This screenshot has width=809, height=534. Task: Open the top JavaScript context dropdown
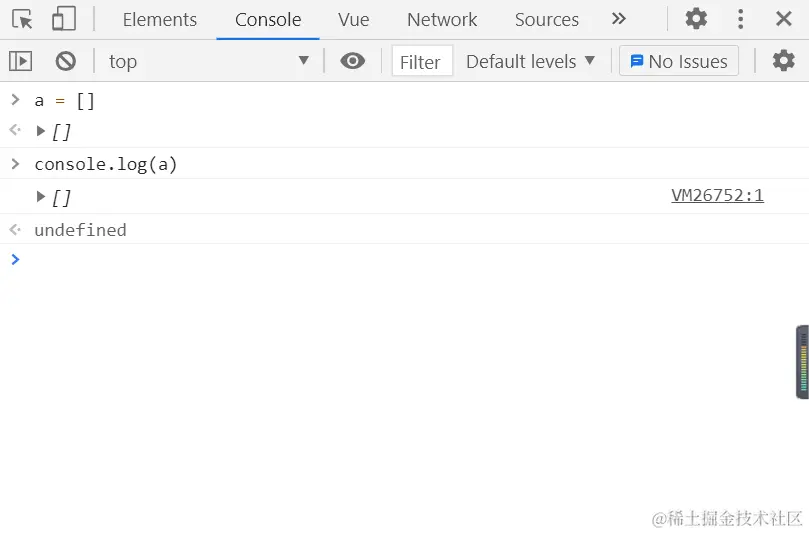pyautogui.click(x=209, y=61)
